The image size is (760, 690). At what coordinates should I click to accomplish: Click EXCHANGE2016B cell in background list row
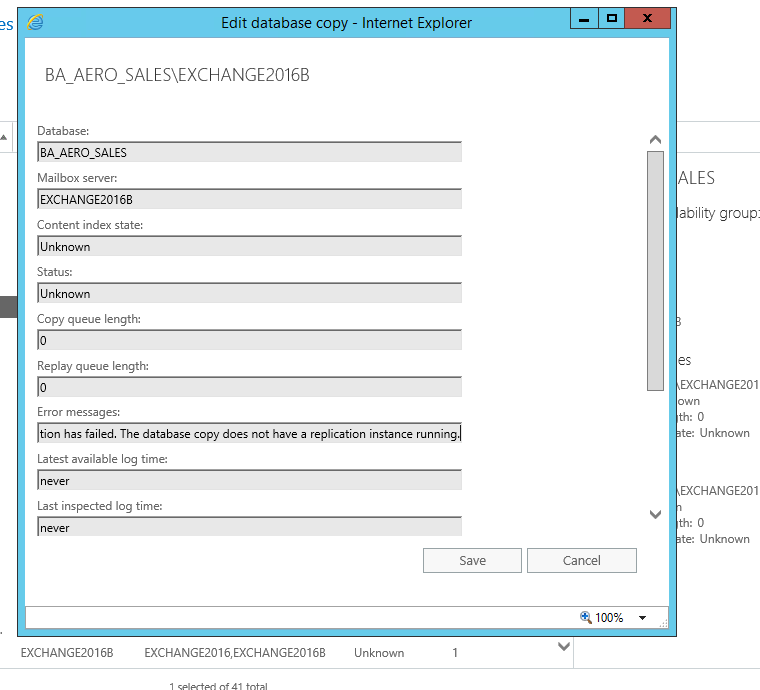pos(67,653)
